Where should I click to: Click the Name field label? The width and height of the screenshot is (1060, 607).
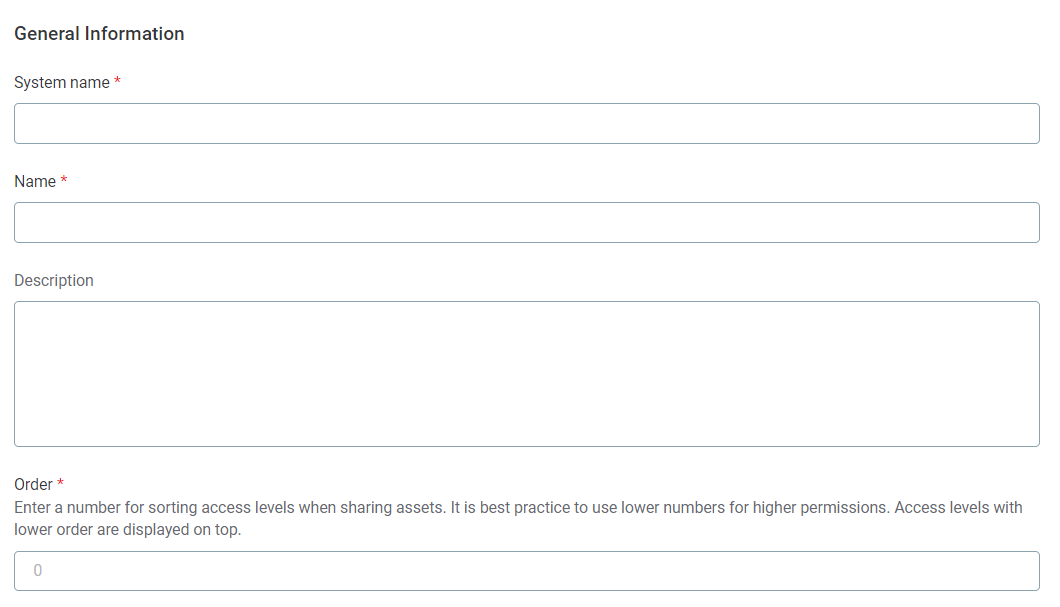pyautogui.click(x=35, y=182)
